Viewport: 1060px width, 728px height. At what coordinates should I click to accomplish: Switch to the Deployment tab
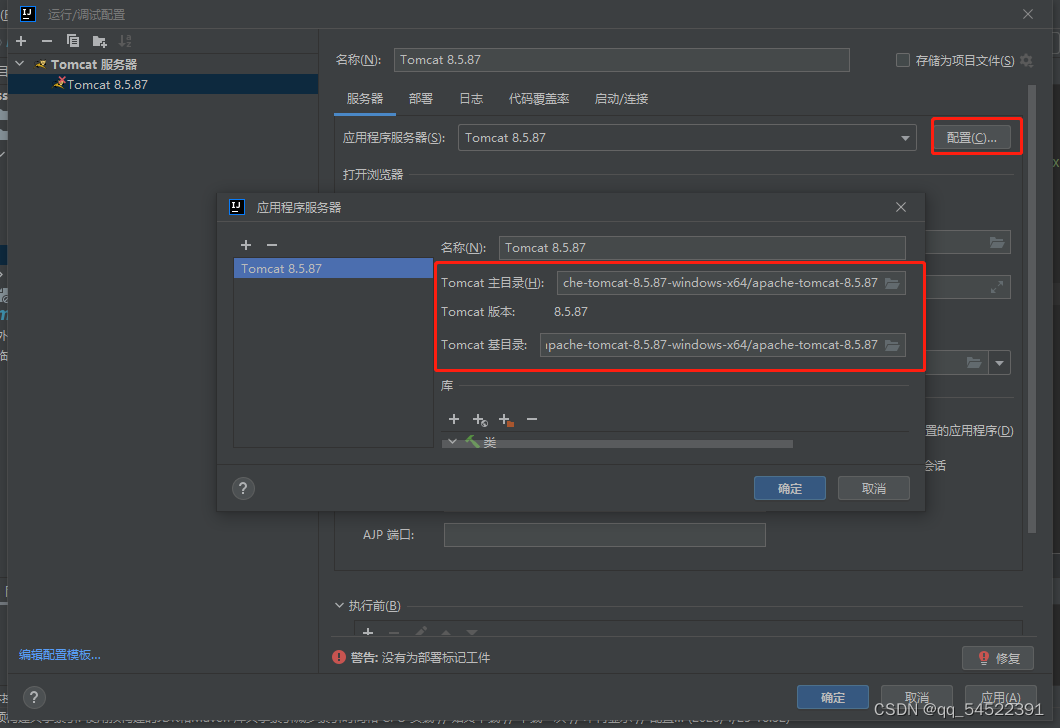pyautogui.click(x=420, y=99)
